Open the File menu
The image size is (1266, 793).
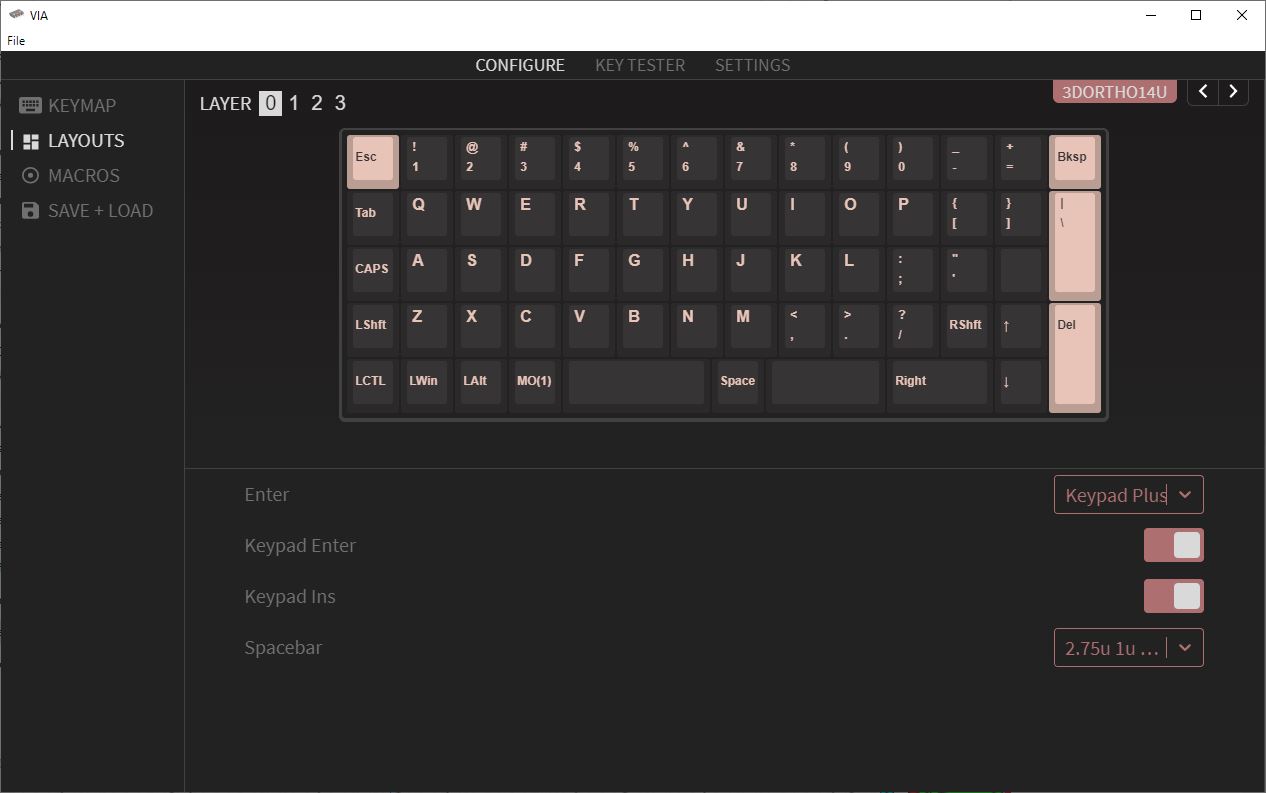16,40
